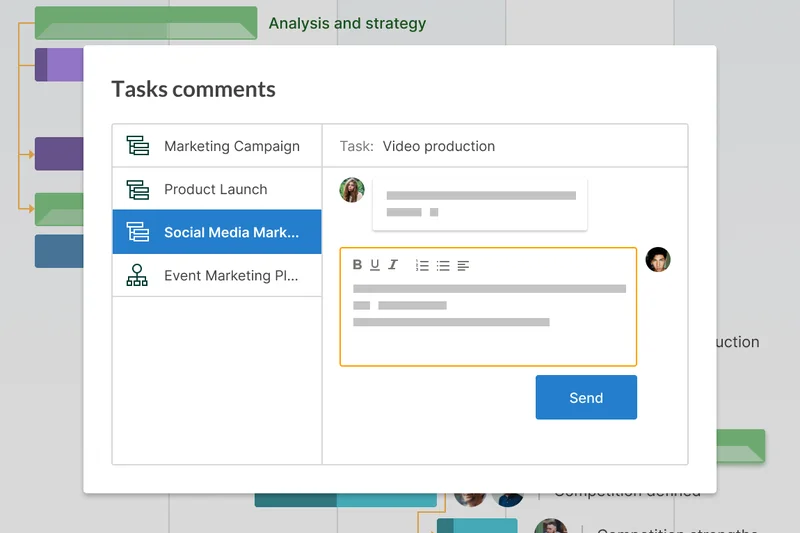The height and width of the screenshot is (533, 800).
Task: Click the female commenter's avatar
Action: coord(352,190)
